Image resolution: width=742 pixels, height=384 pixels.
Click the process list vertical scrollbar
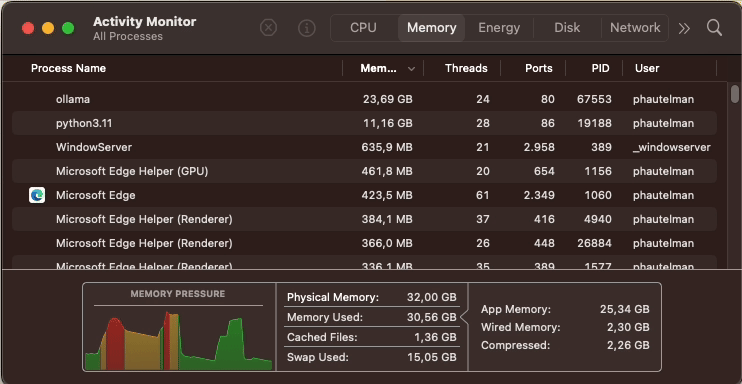point(734,94)
